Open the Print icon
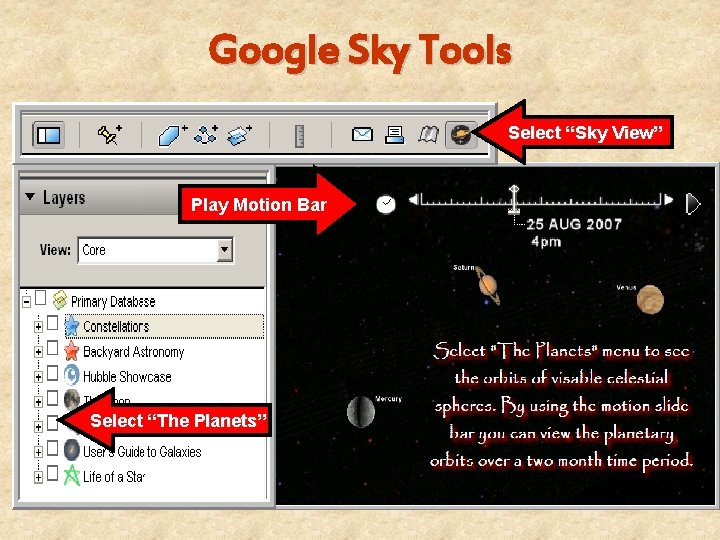Screen dimensions: 720x540 pos(394,135)
